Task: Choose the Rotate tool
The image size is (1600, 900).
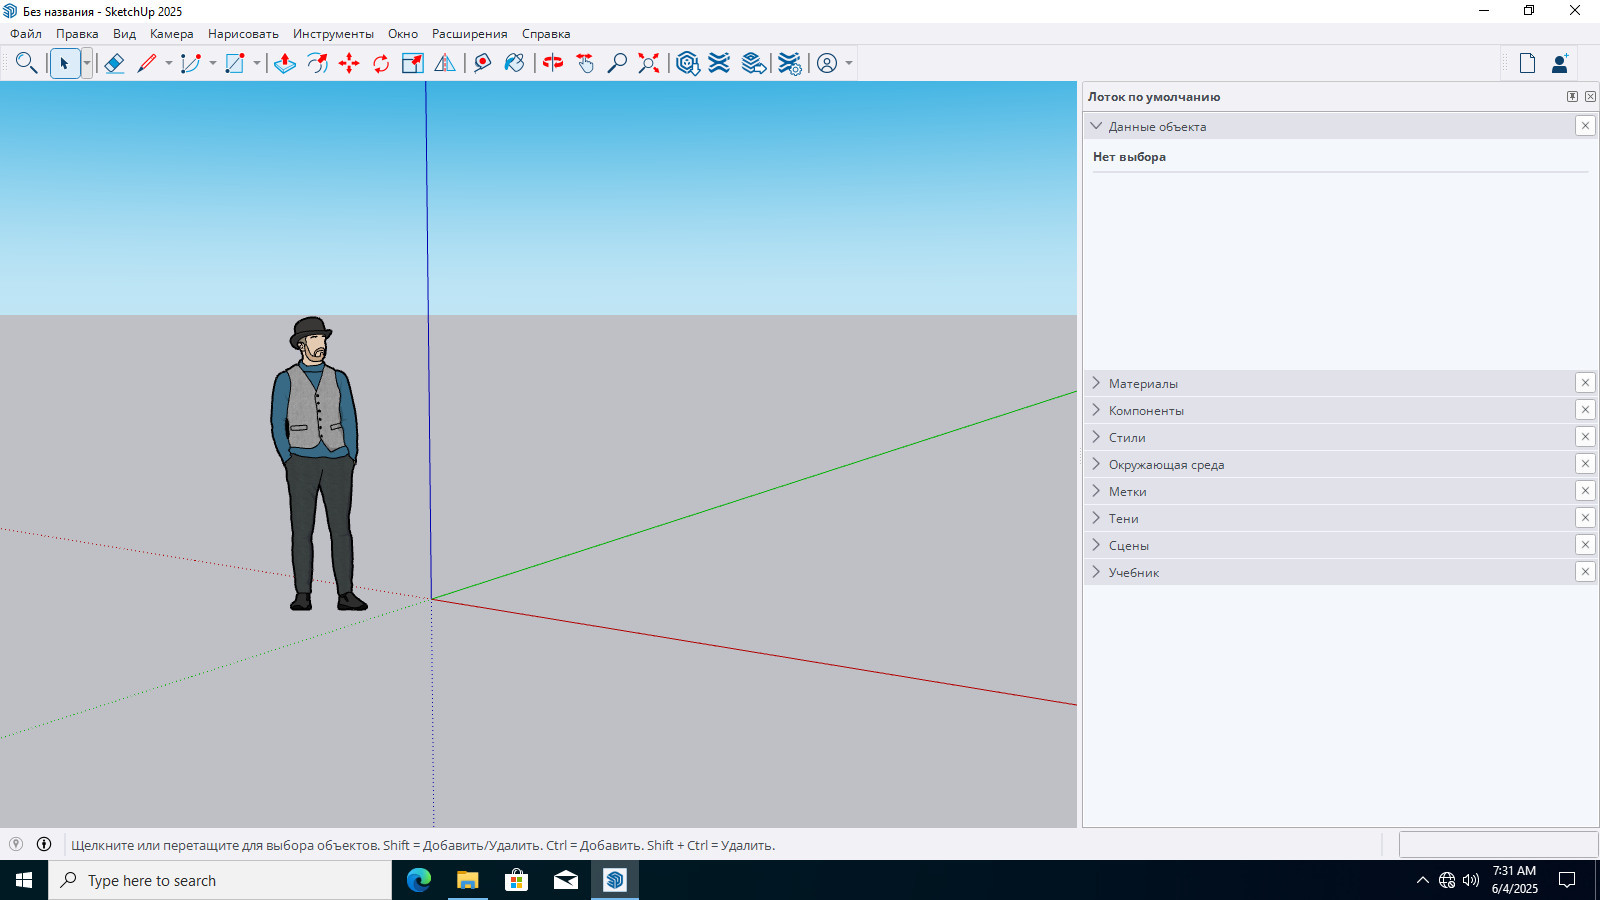Action: click(381, 63)
